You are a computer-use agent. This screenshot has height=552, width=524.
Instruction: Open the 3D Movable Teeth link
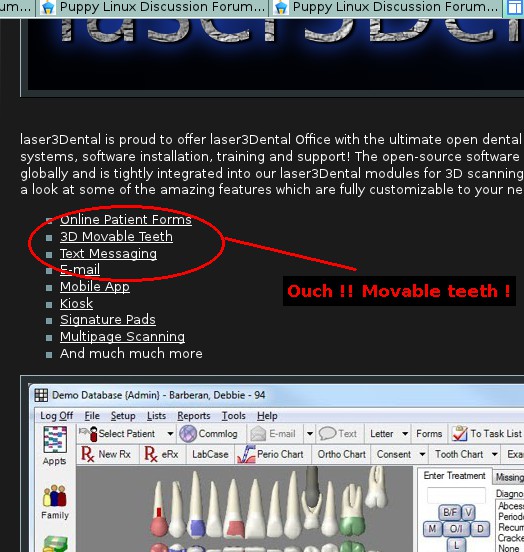point(116,237)
